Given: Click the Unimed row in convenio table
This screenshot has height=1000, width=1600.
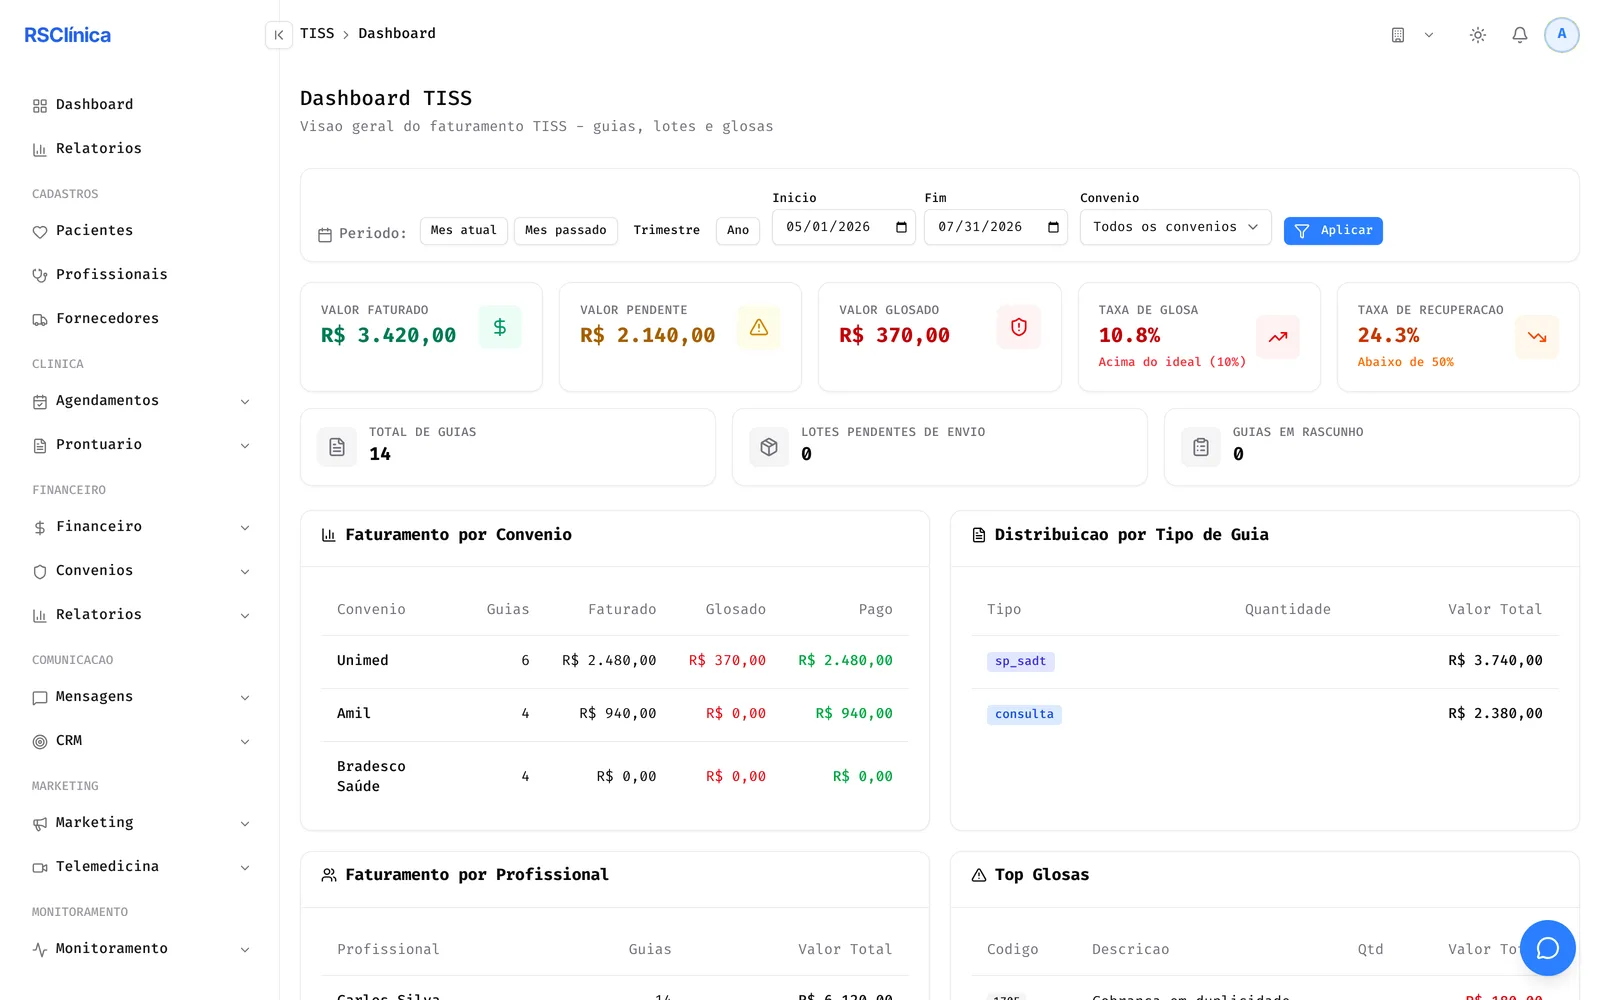Looking at the screenshot, I should pos(615,662).
